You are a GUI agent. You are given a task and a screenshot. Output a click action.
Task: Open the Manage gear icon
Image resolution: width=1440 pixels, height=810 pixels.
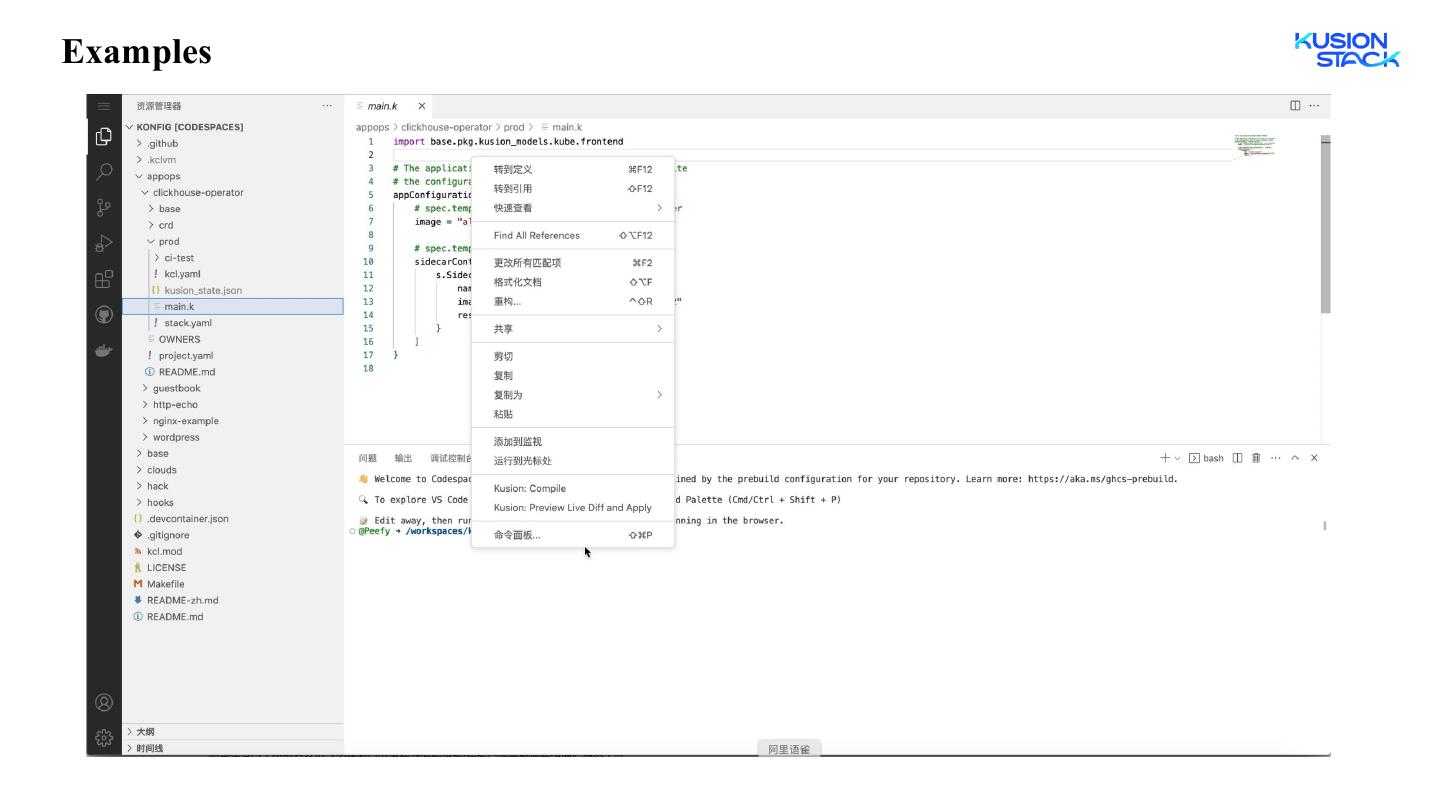pyautogui.click(x=104, y=739)
